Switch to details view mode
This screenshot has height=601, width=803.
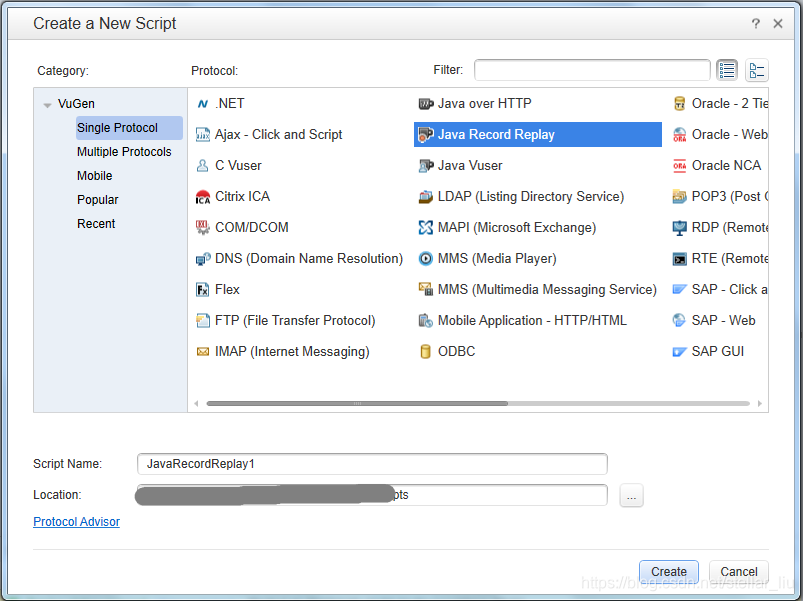757,70
